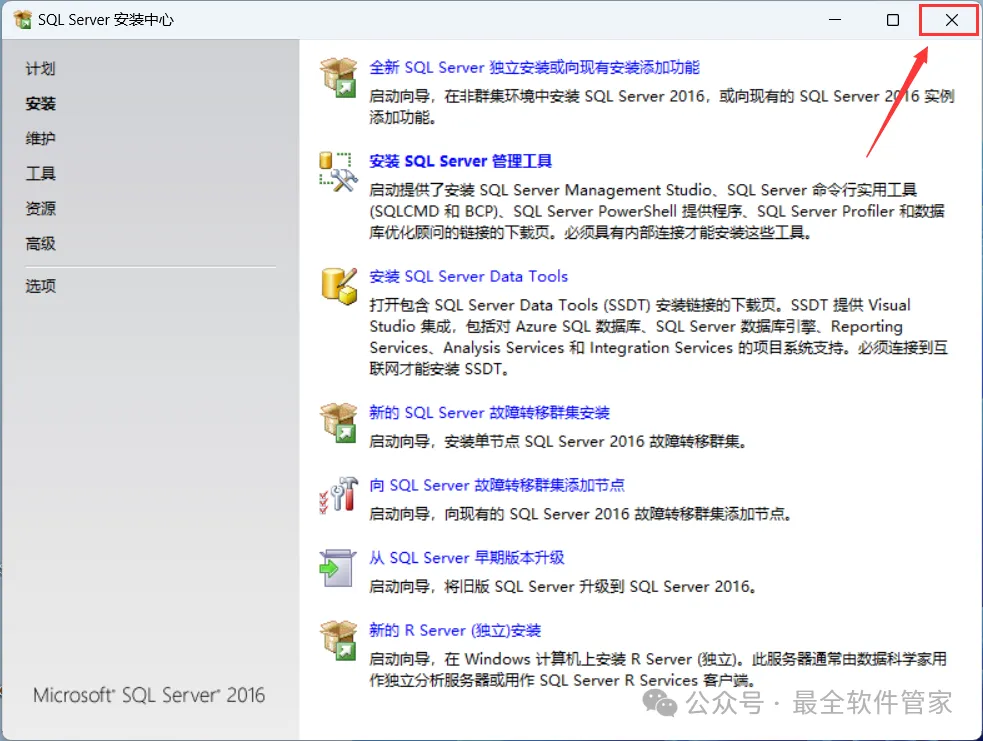Viewport: 983px width, 741px height.
Task: Open the 计划 page in sidebar
Action: click(x=41, y=68)
